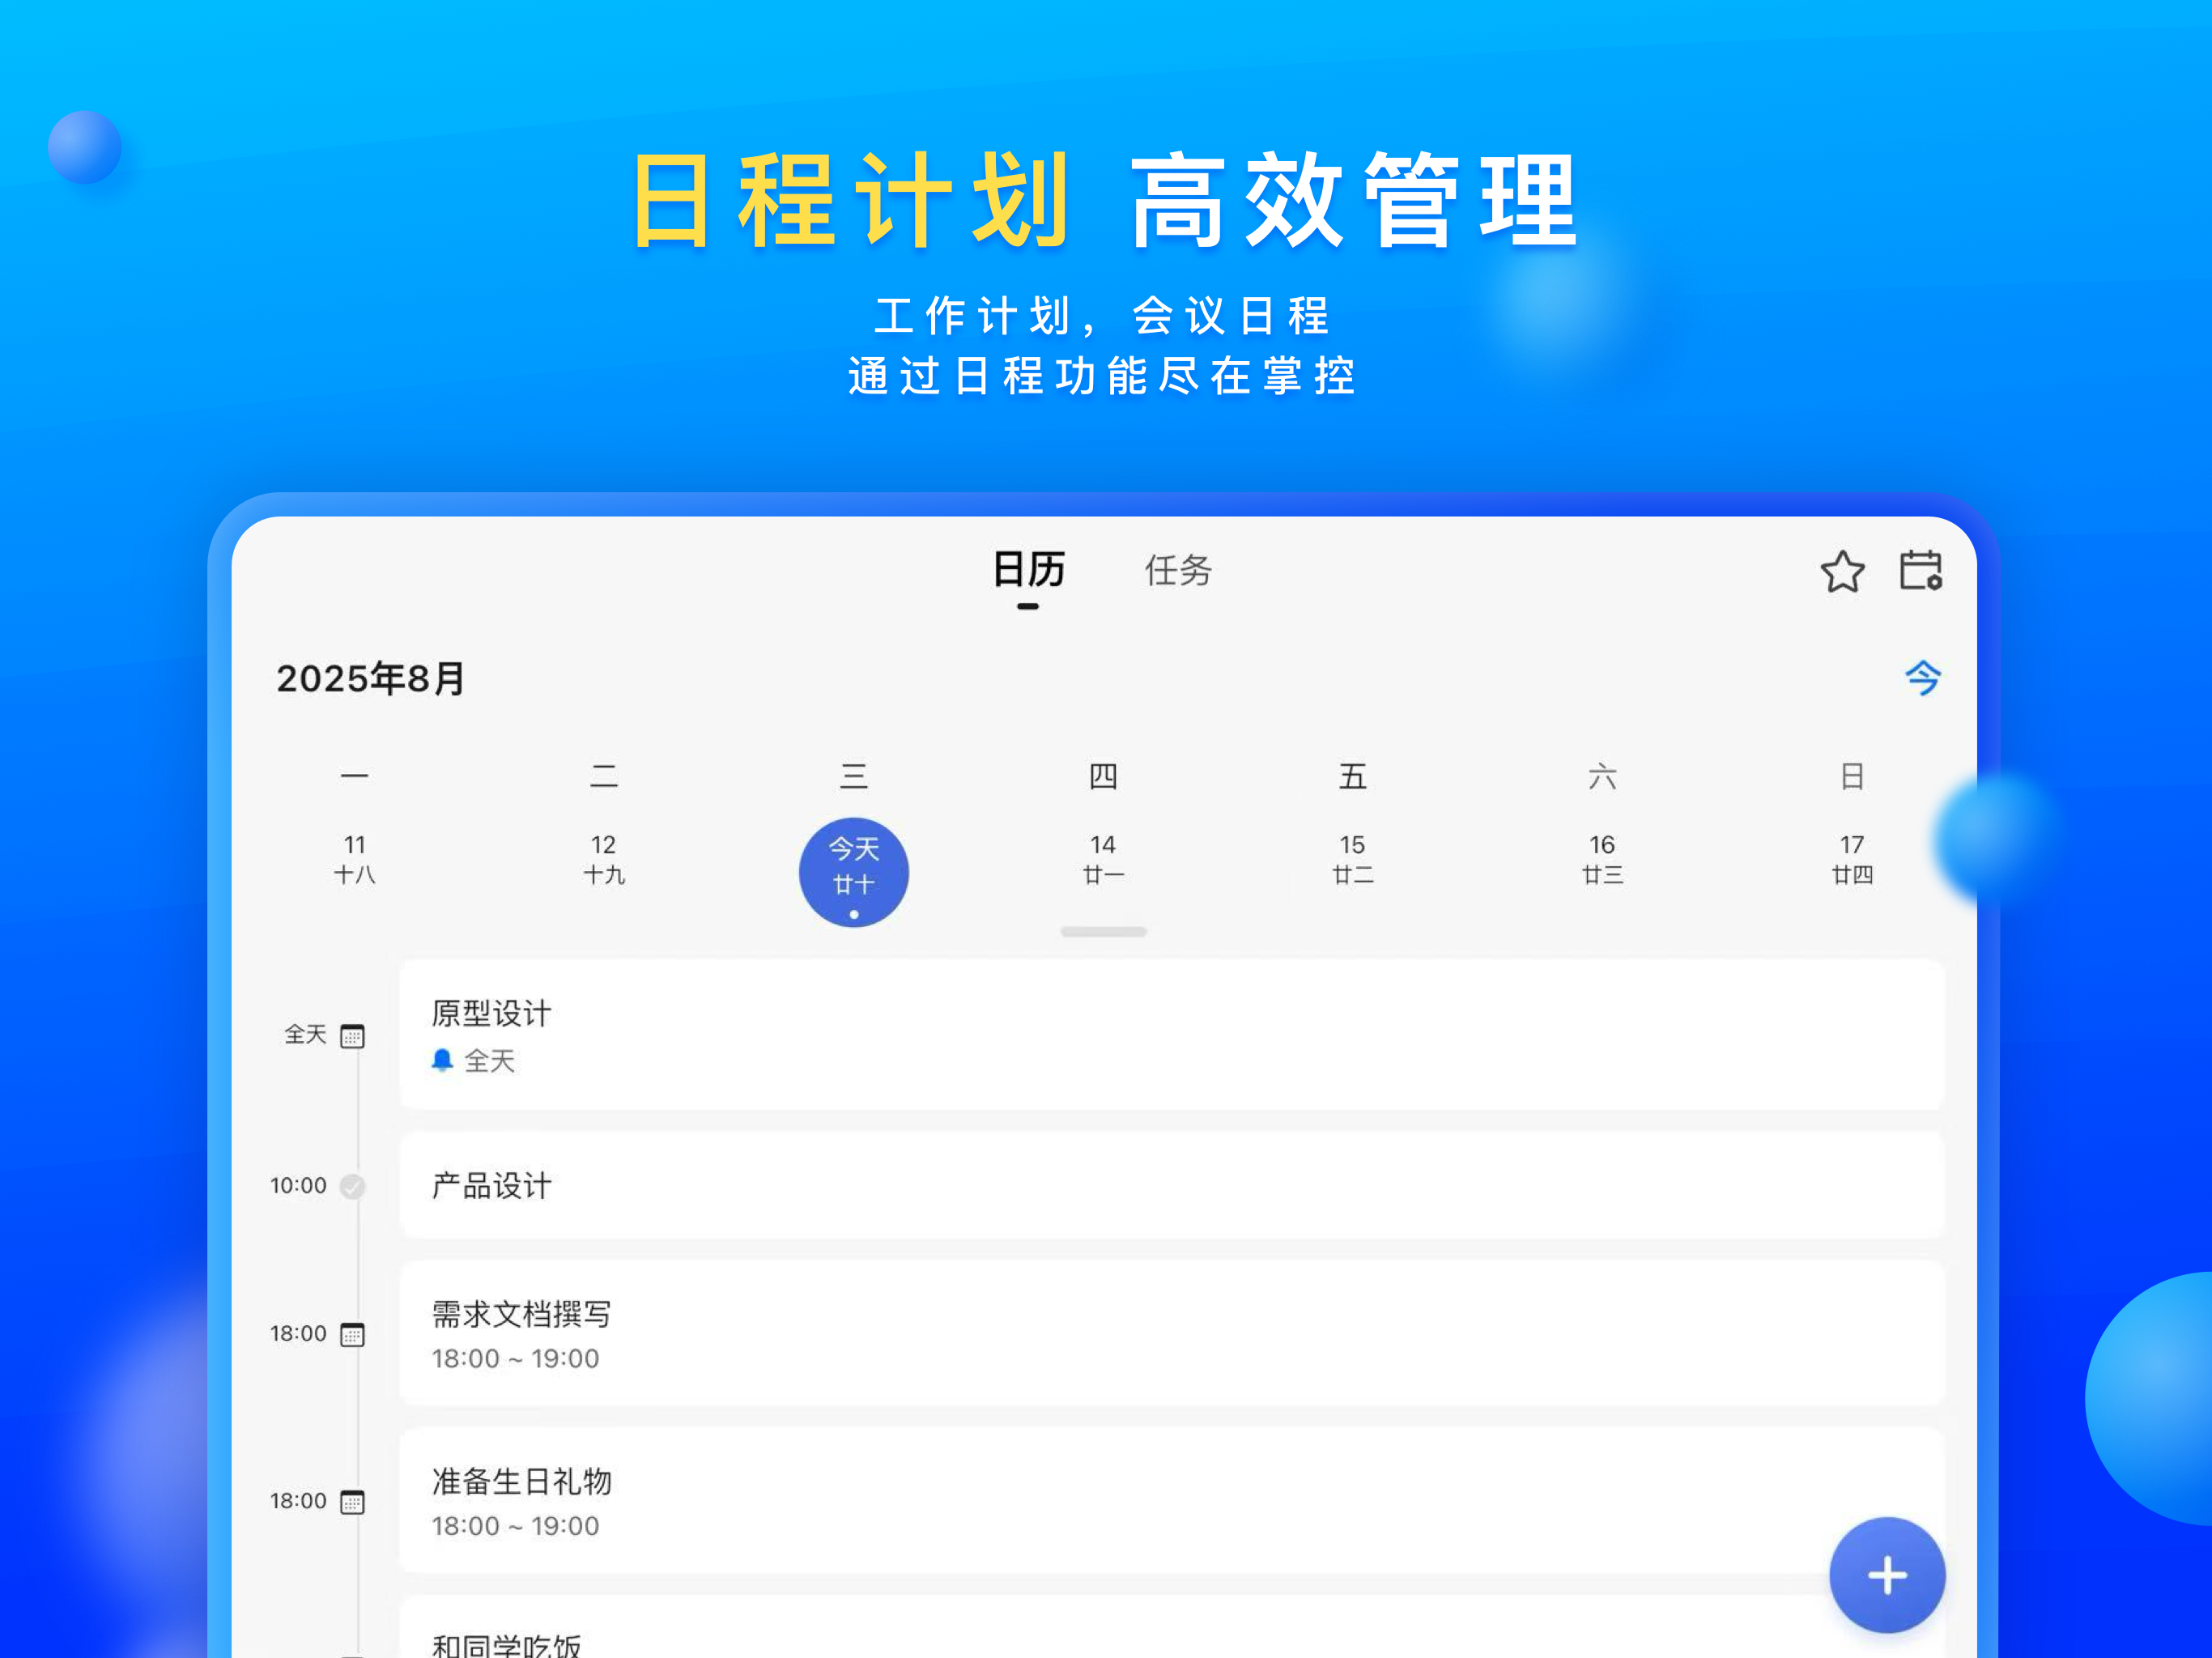Click the 全天 timeline label
The width and height of the screenshot is (2212, 1658).
tap(305, 1035)
